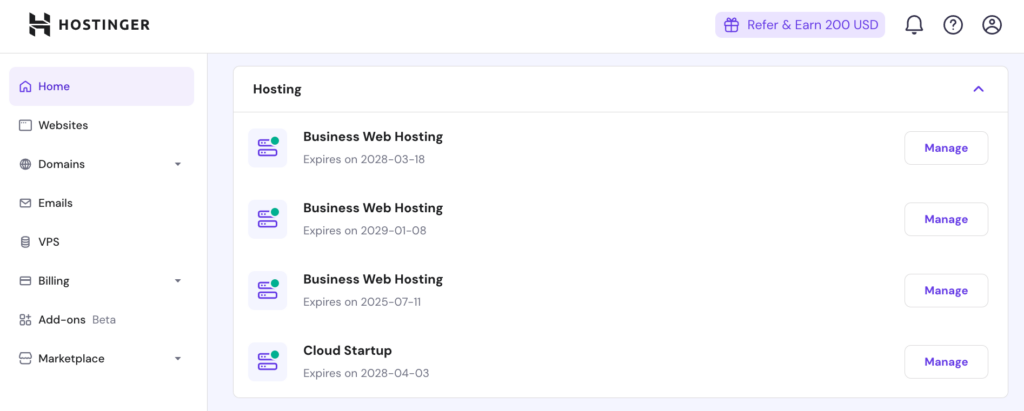Click the Cloud Startup title
This screenshot has height=411, width=1024.
(347, 350)
